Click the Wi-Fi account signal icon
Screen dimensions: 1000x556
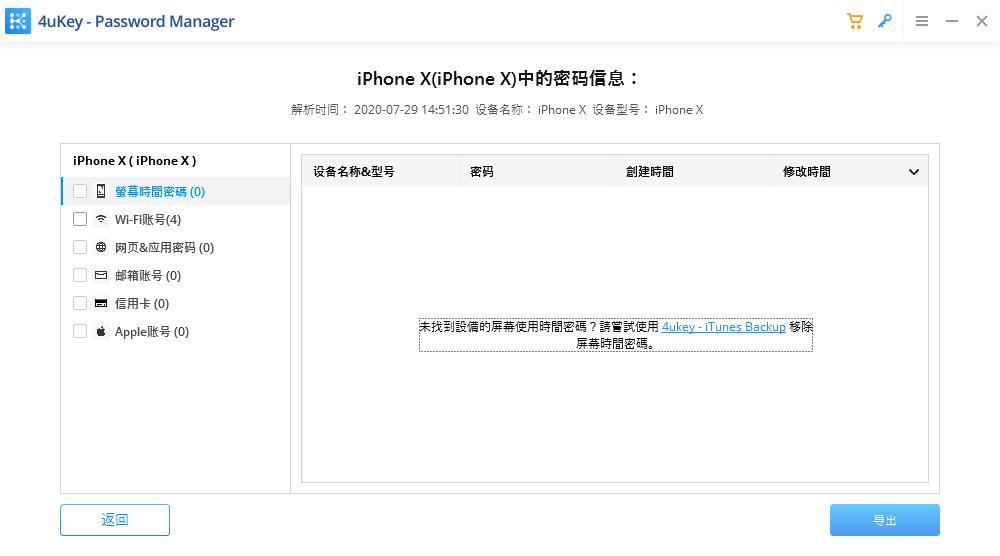point(101,219)
